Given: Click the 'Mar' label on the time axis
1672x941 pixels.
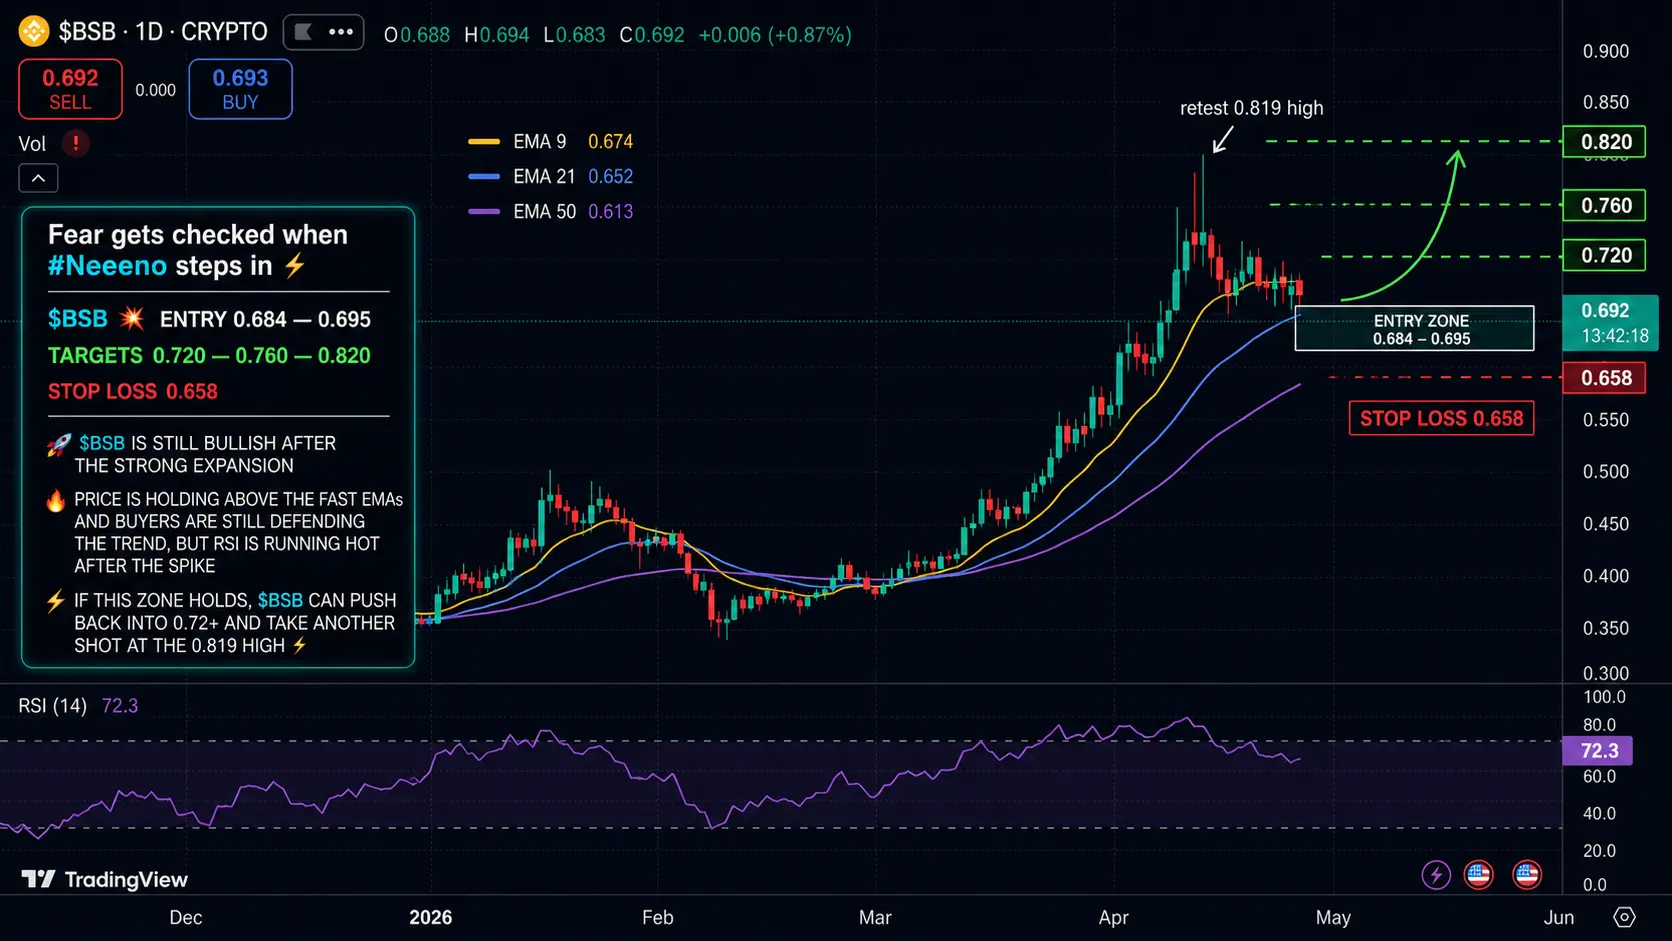Looking at the screenshot, I should click(875, 917).
